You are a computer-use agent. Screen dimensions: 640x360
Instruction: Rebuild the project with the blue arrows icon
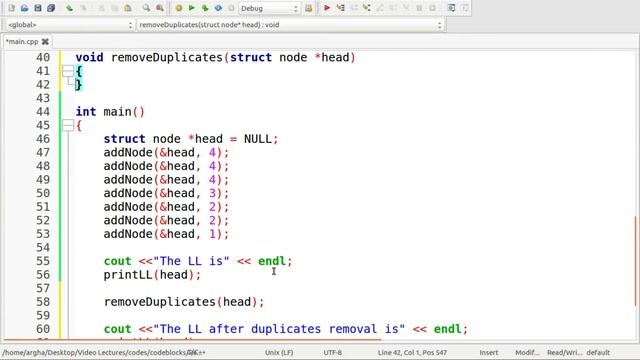(218, 8)
